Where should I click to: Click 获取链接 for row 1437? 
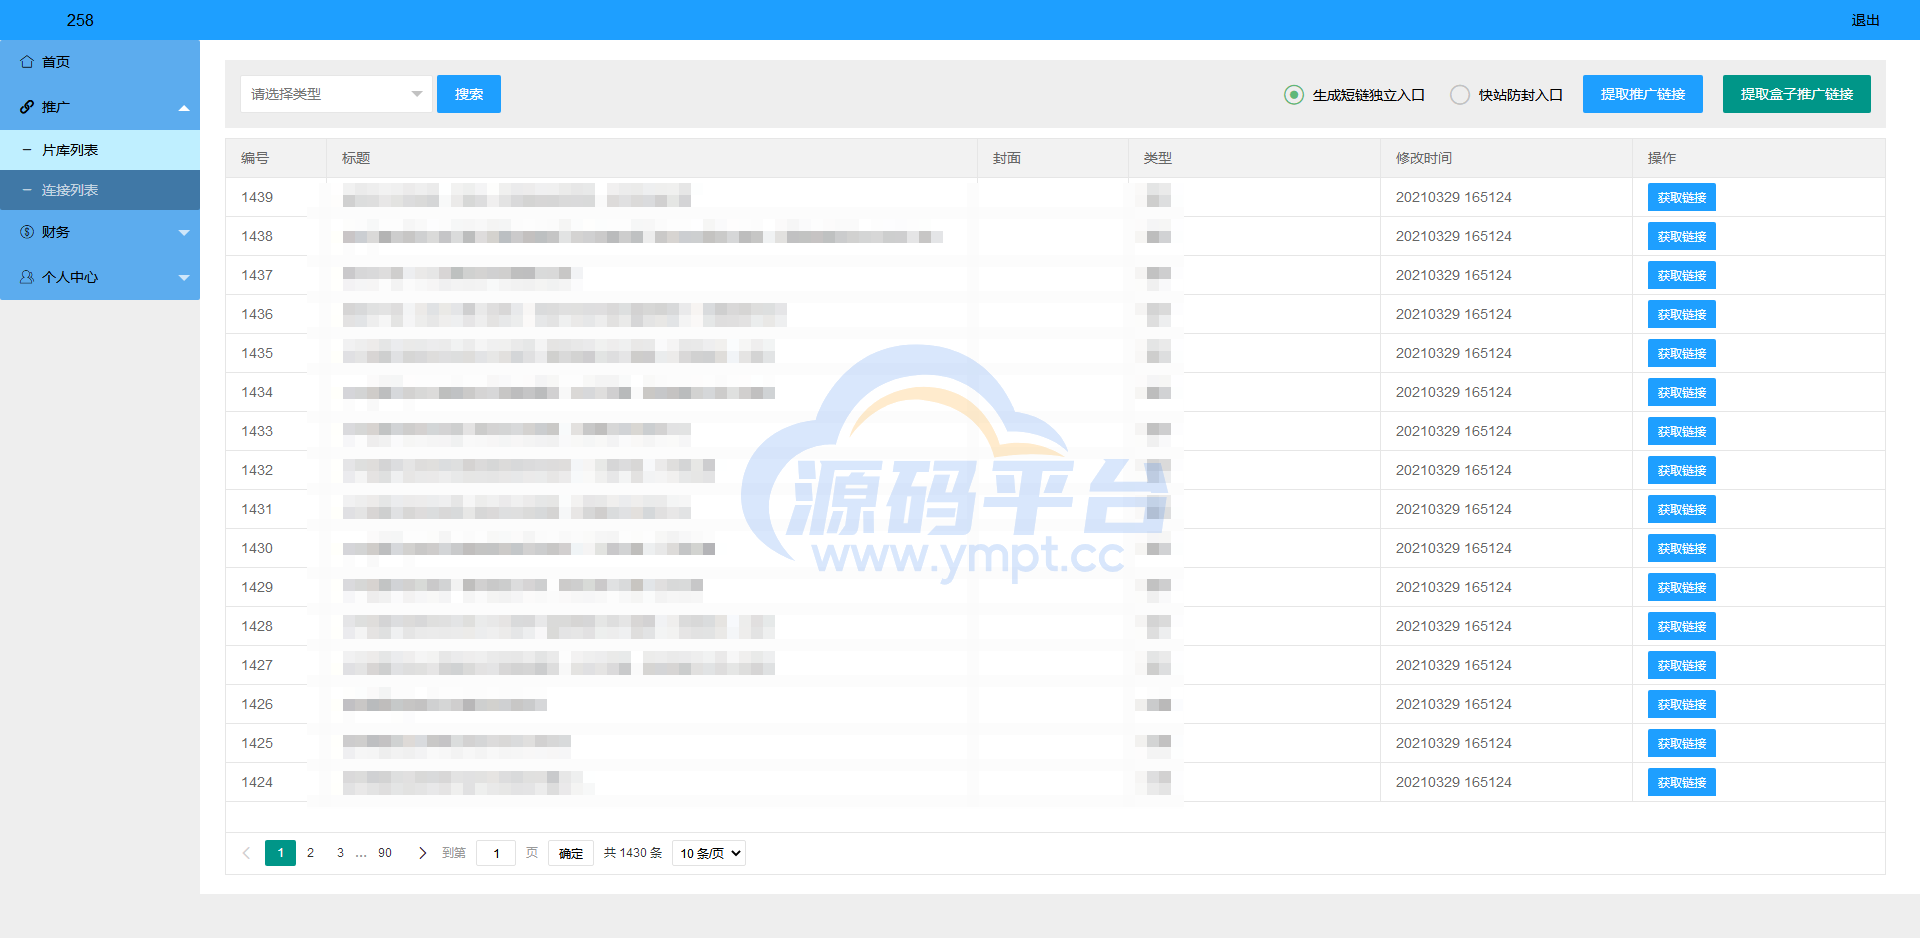1682,275
